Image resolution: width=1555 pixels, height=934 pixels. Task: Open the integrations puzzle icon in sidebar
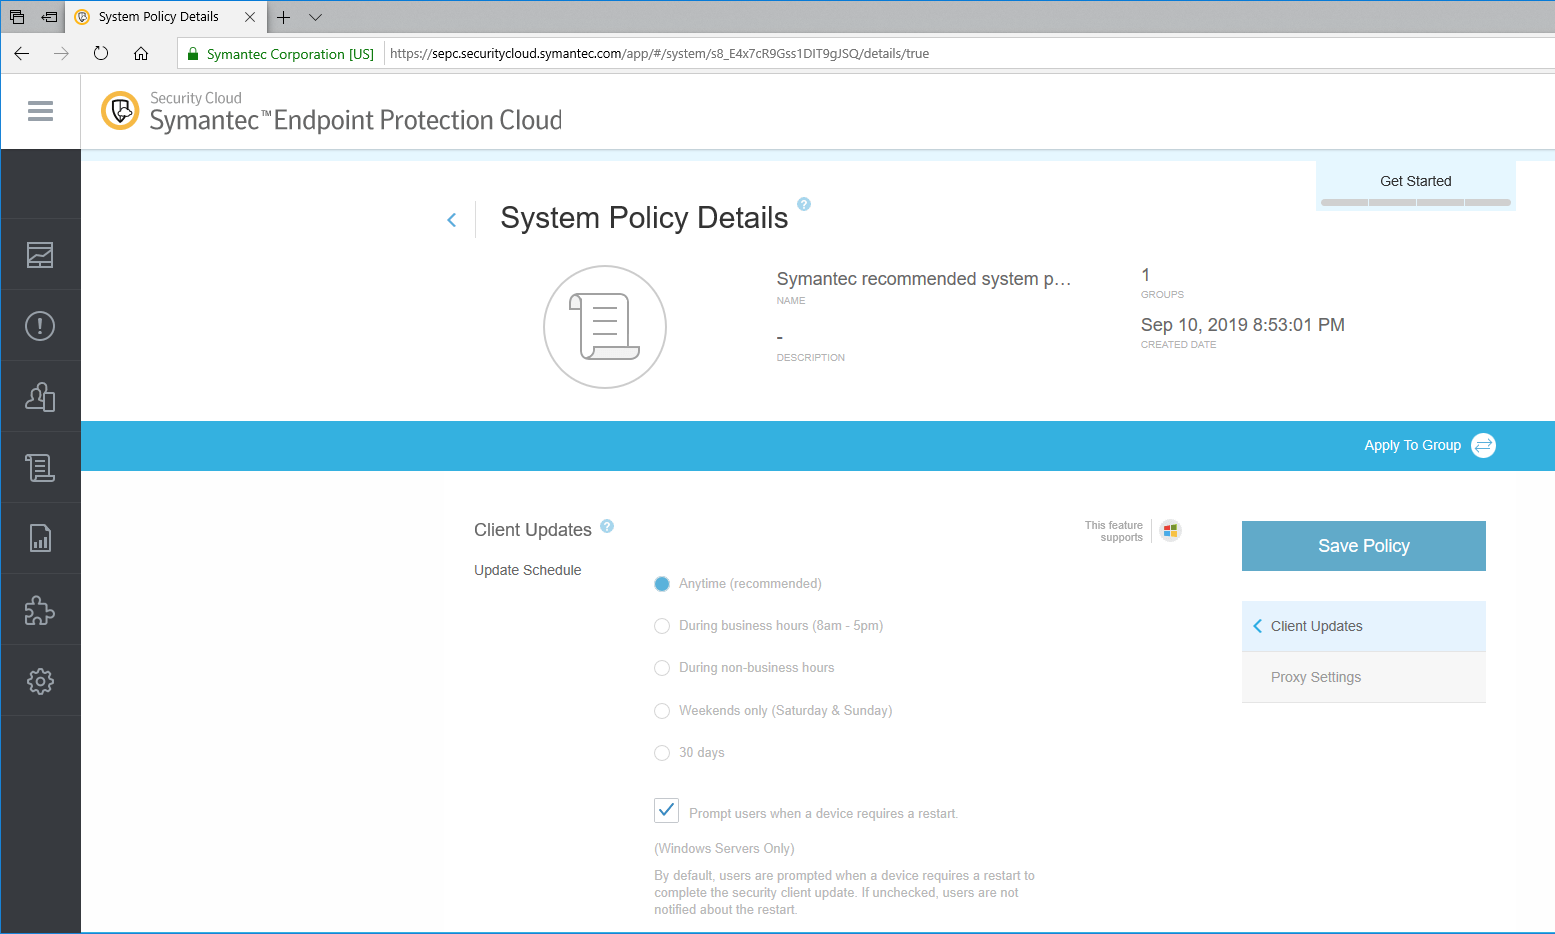pyautogui.click(x=40, y=610)
